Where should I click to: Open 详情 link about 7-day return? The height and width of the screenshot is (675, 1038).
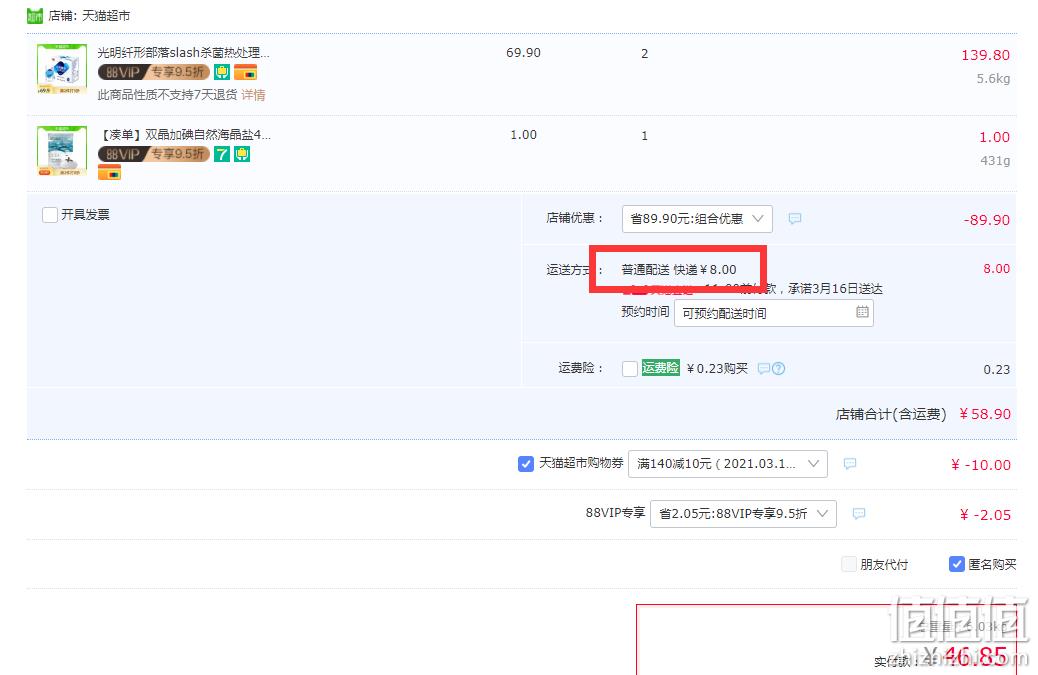coord(253,95)
